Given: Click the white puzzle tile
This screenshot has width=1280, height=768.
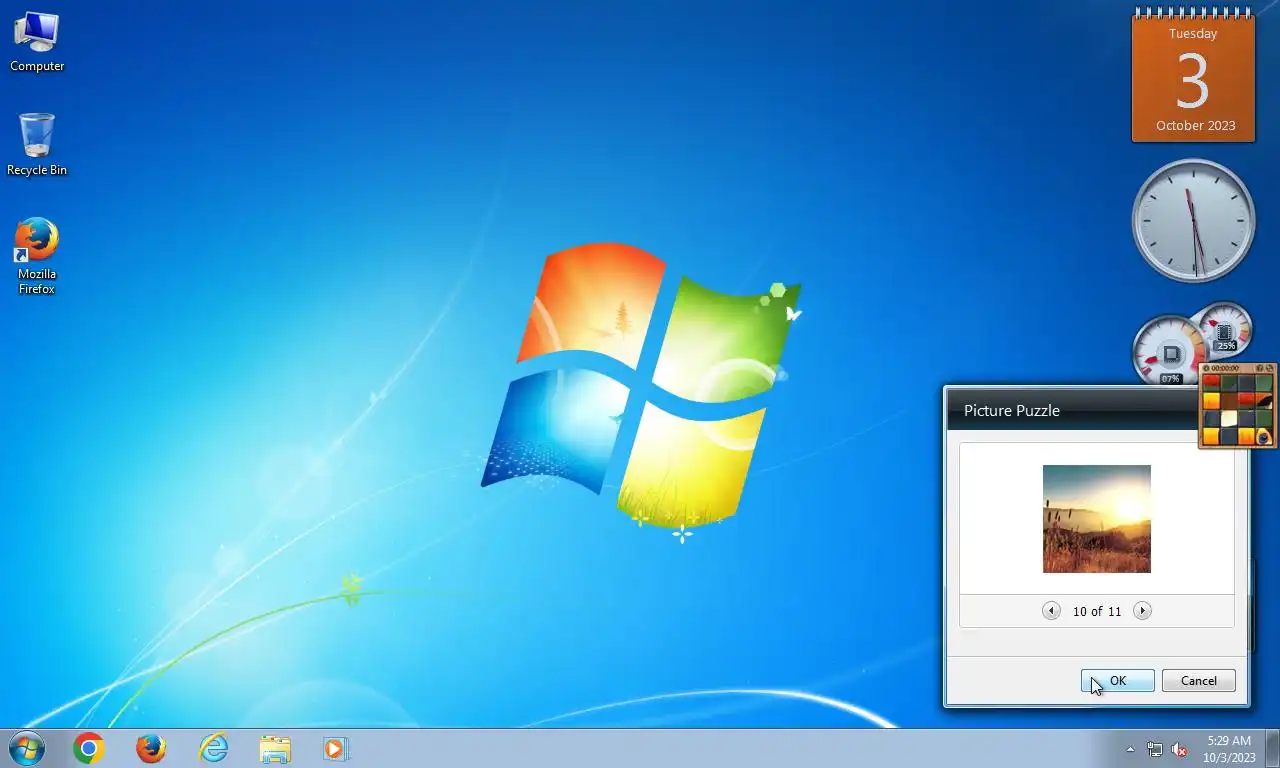Looking at the screenshot, I should 1229,418.
